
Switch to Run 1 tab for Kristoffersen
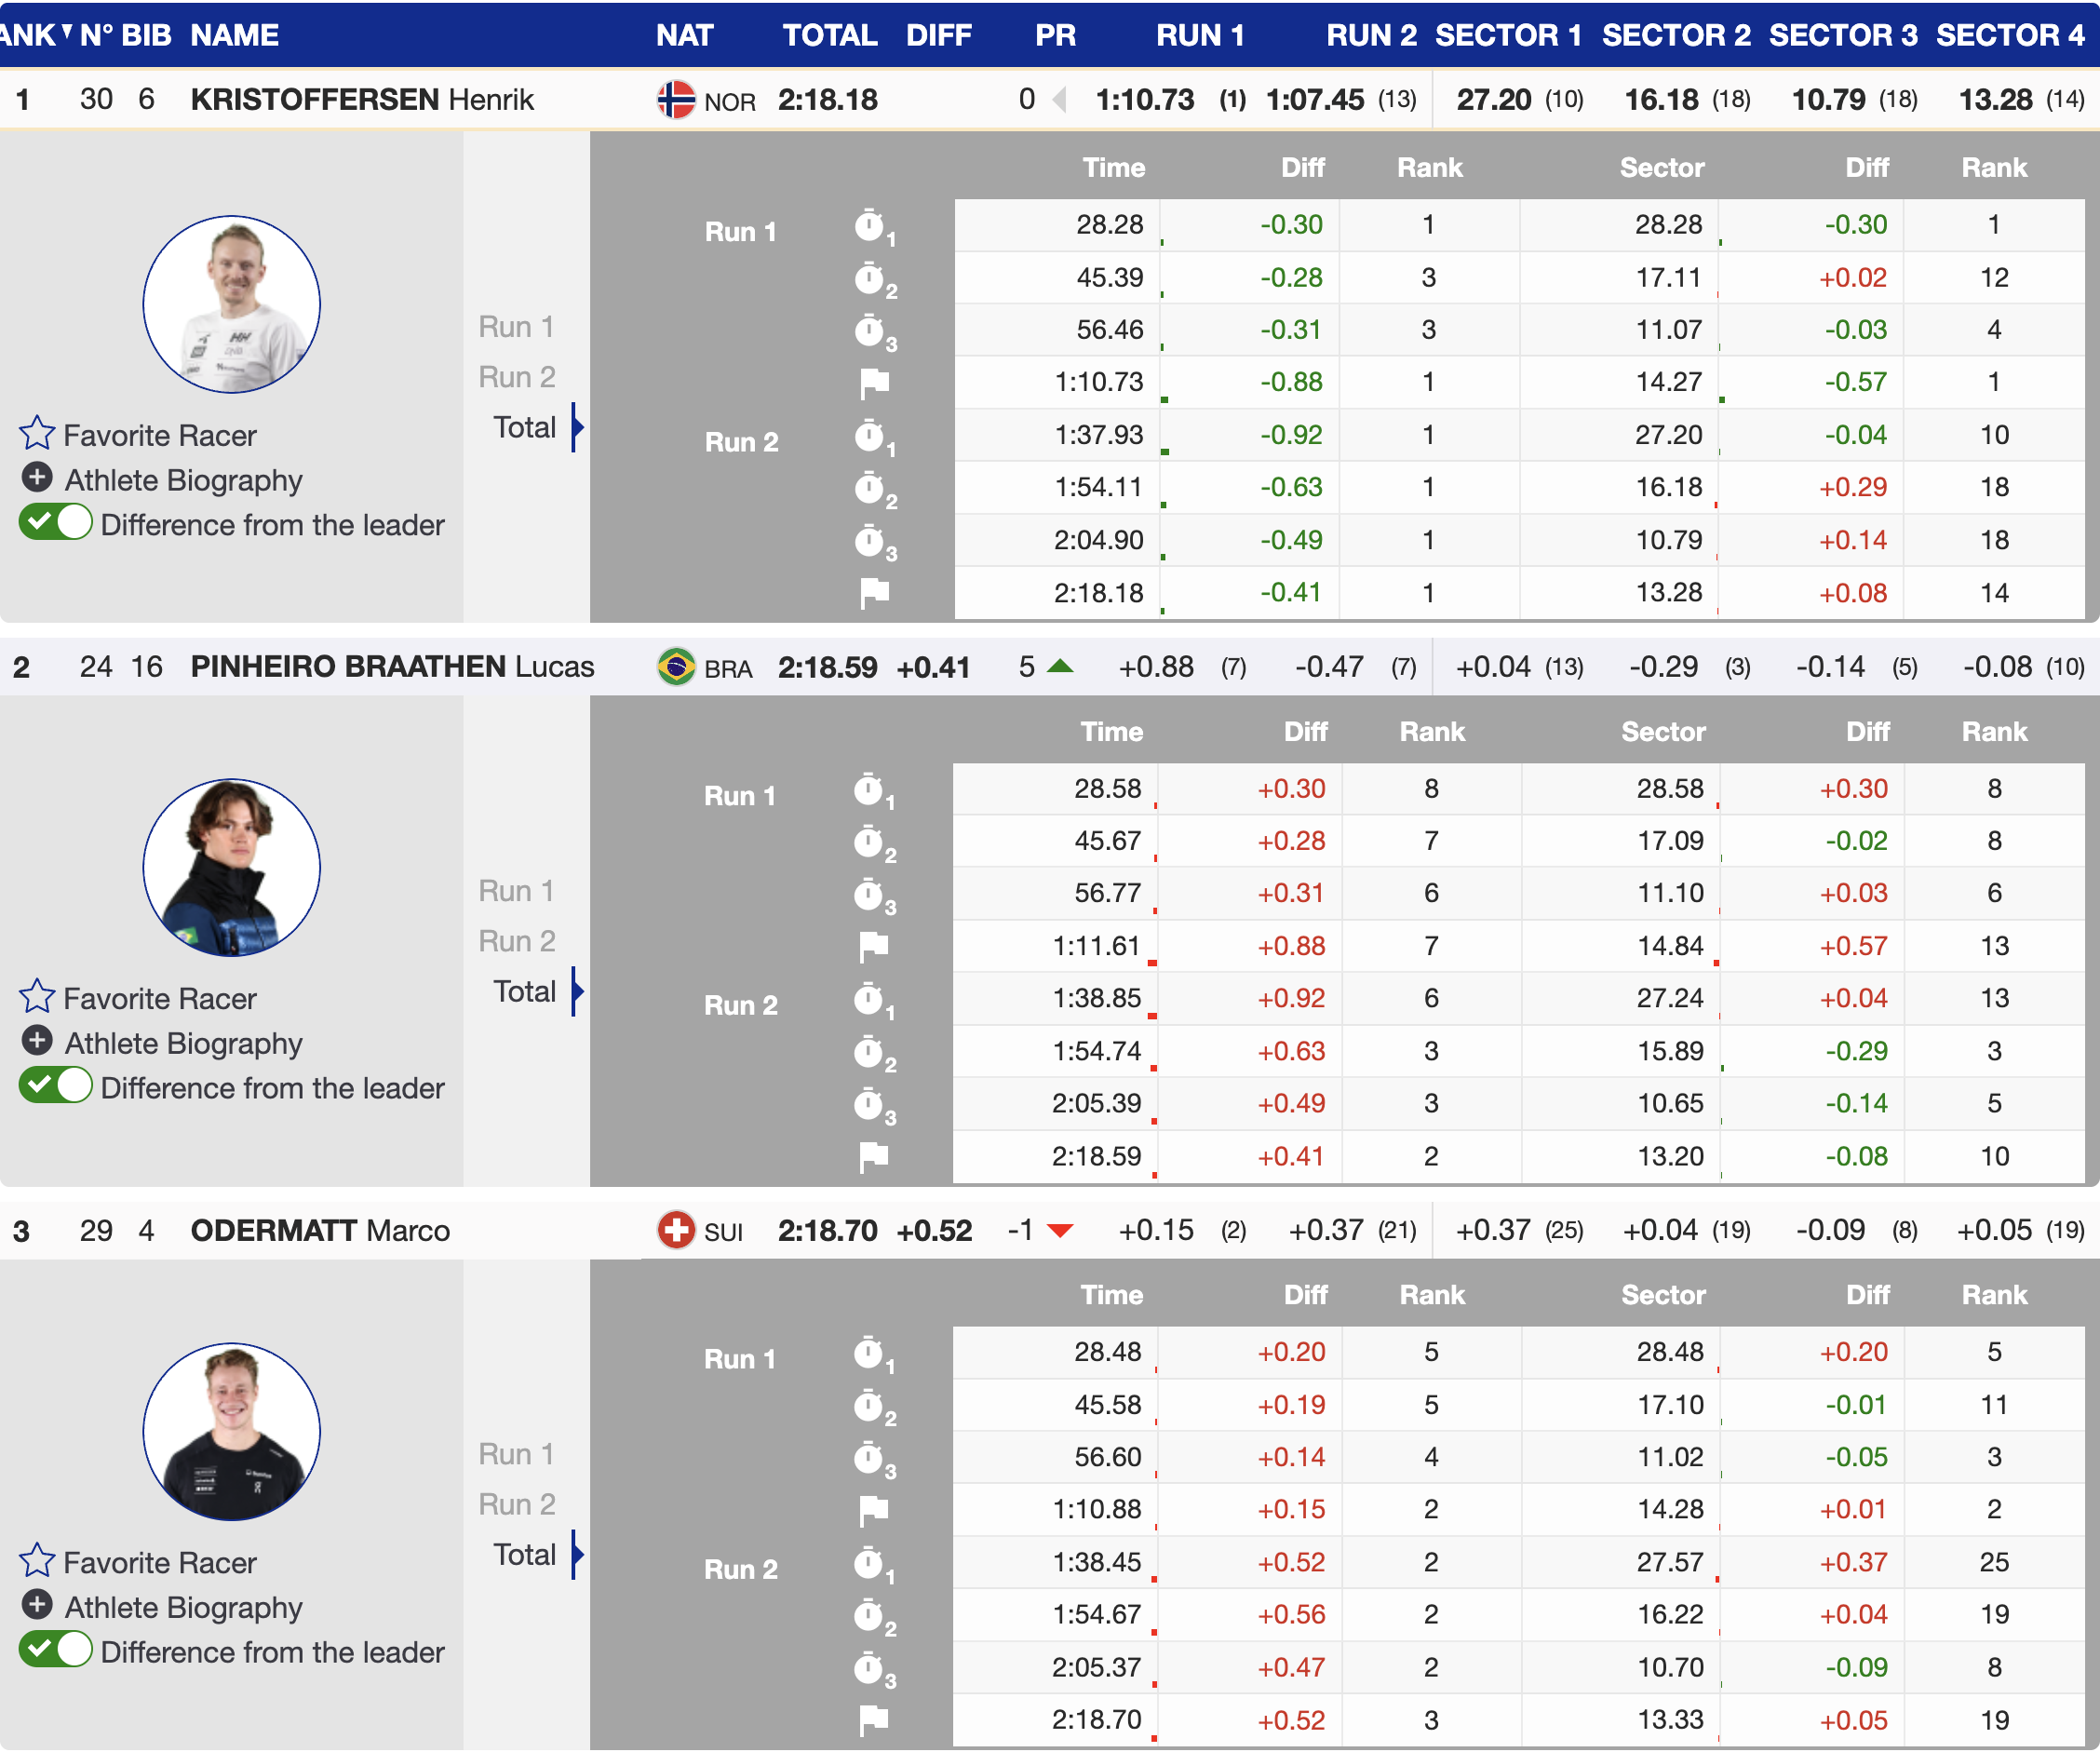(516, 327)
